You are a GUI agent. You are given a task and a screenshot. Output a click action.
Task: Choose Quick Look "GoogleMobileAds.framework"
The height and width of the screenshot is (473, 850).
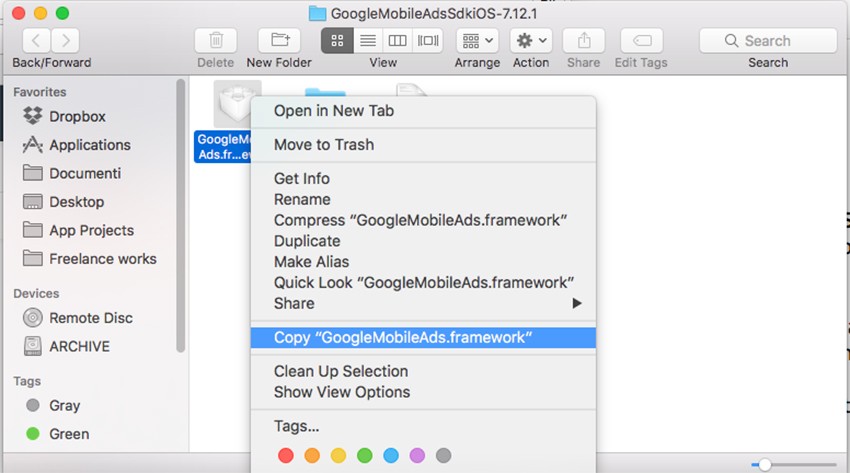pos(423,282)
